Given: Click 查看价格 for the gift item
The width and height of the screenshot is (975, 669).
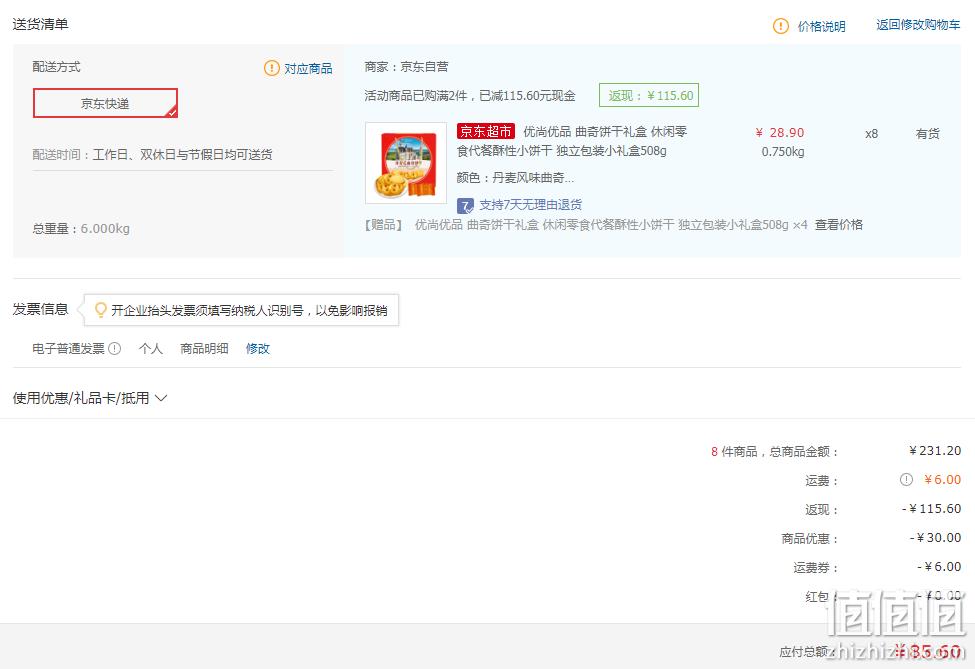Looking at the screenshot, I should point(839,224).
